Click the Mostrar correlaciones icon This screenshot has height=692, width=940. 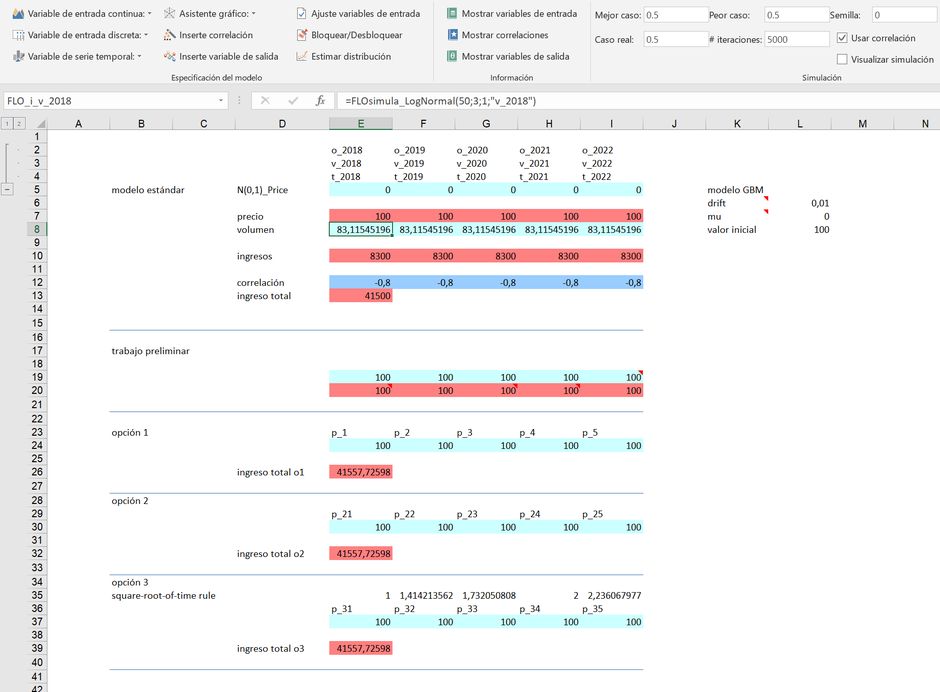[453, 35]
